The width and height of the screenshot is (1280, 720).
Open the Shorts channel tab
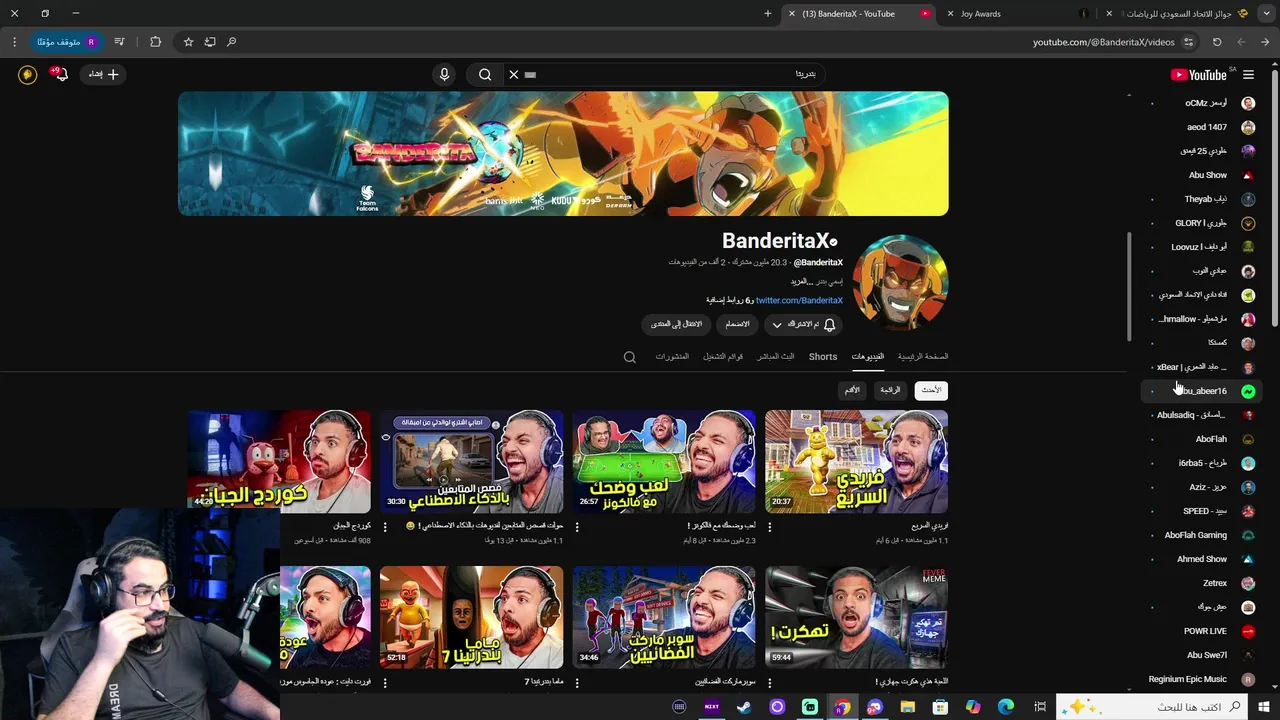(823, 356)
